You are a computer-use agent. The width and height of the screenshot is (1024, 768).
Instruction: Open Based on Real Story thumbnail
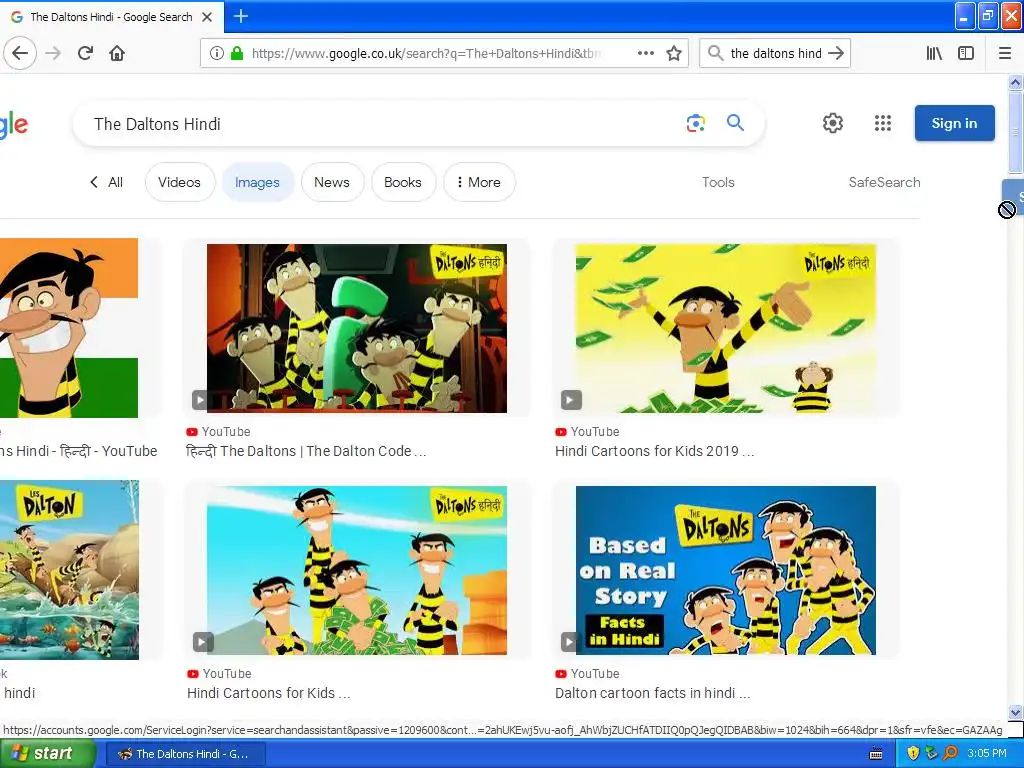tap(726, 570)
